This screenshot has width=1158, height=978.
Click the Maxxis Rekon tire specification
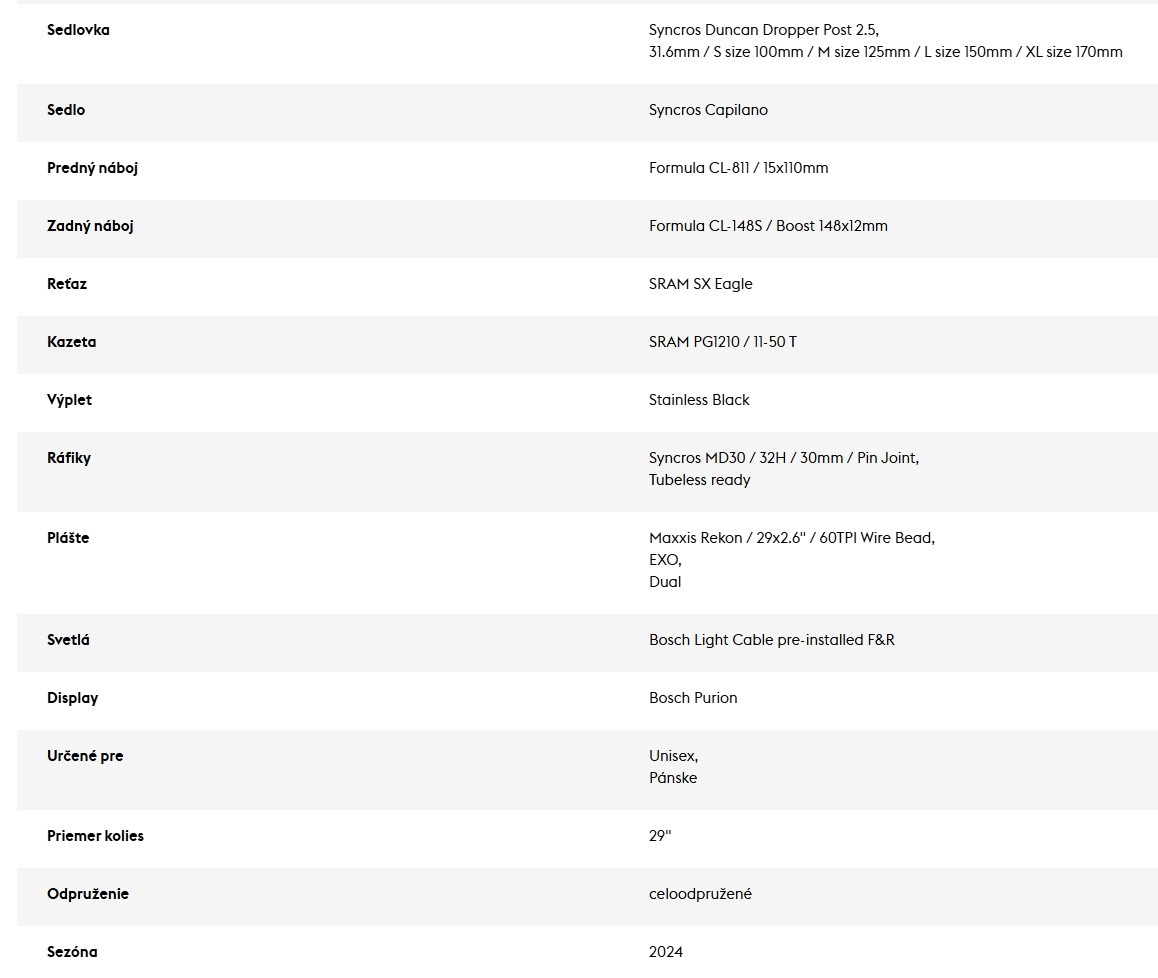click(791, 538)
